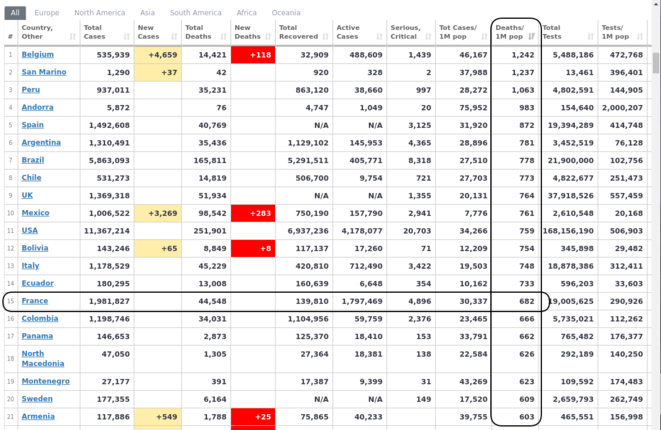Select Chile cases per million 27,703
Viewport: 661px width, 430px height.
(473, 178)
